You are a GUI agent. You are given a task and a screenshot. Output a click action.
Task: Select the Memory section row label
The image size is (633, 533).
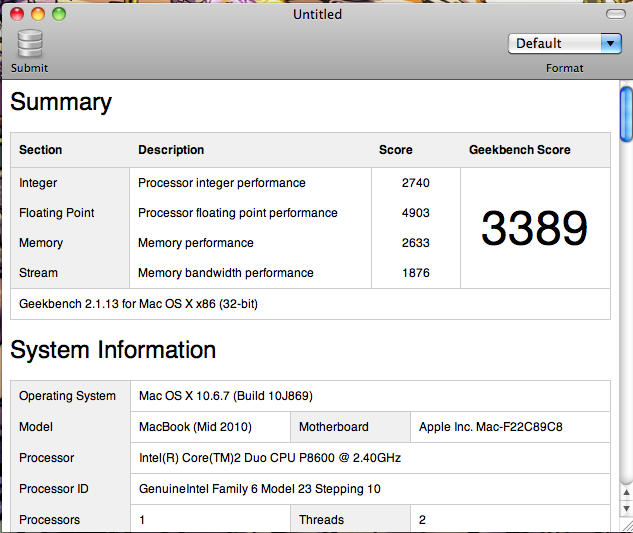coord(41,243)
